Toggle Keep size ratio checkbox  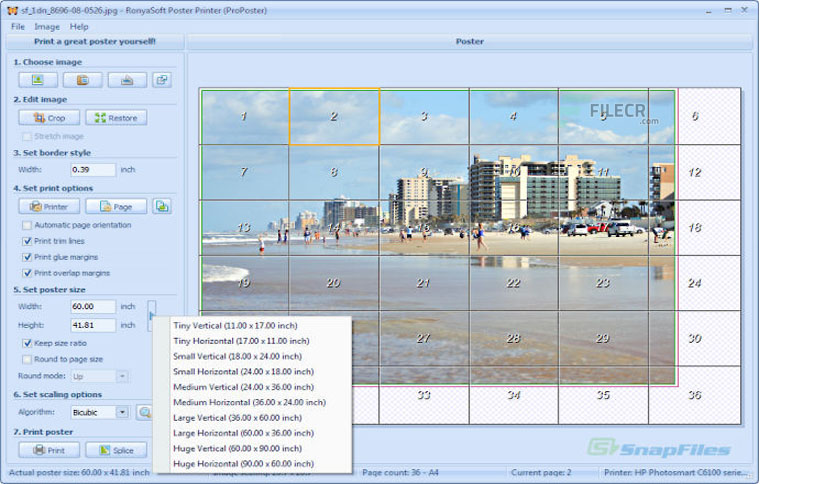pyautogui.click(x=27, y=343)
